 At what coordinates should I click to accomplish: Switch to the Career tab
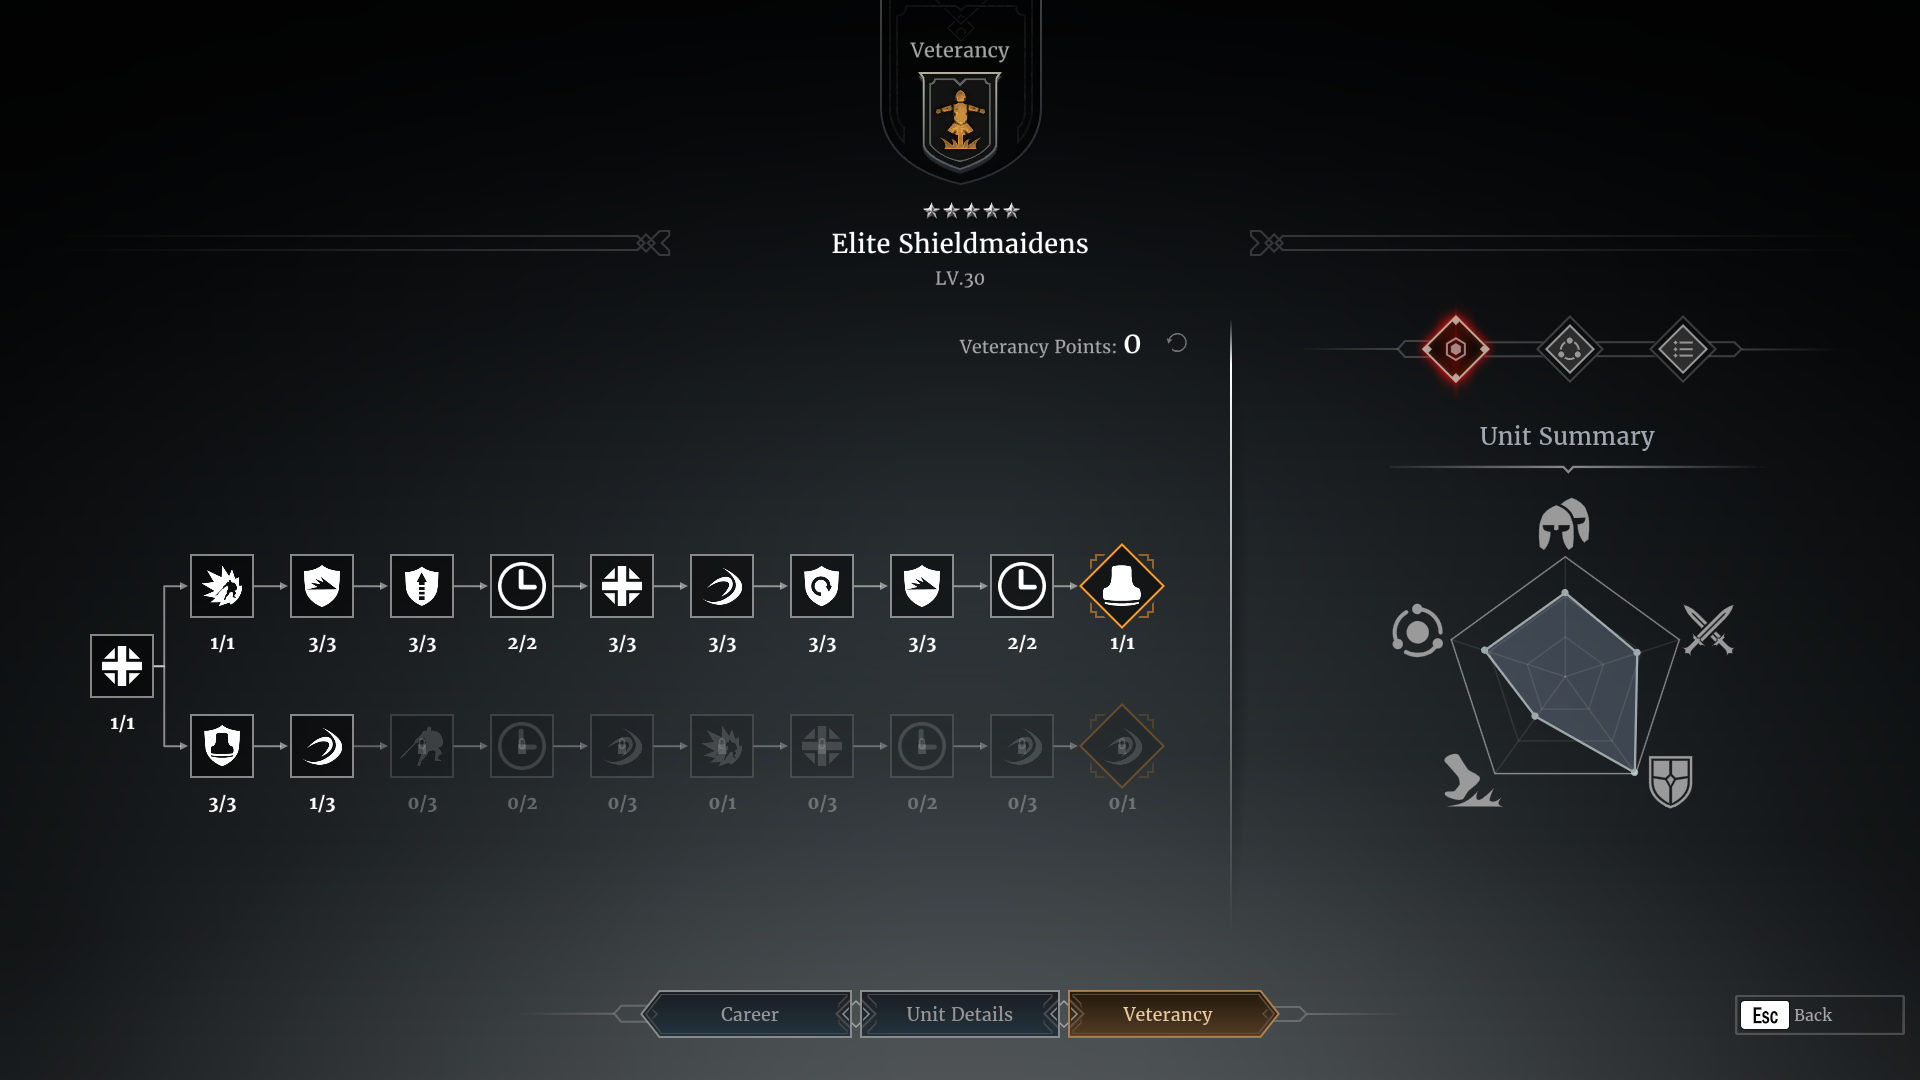tap(749, 1013)
